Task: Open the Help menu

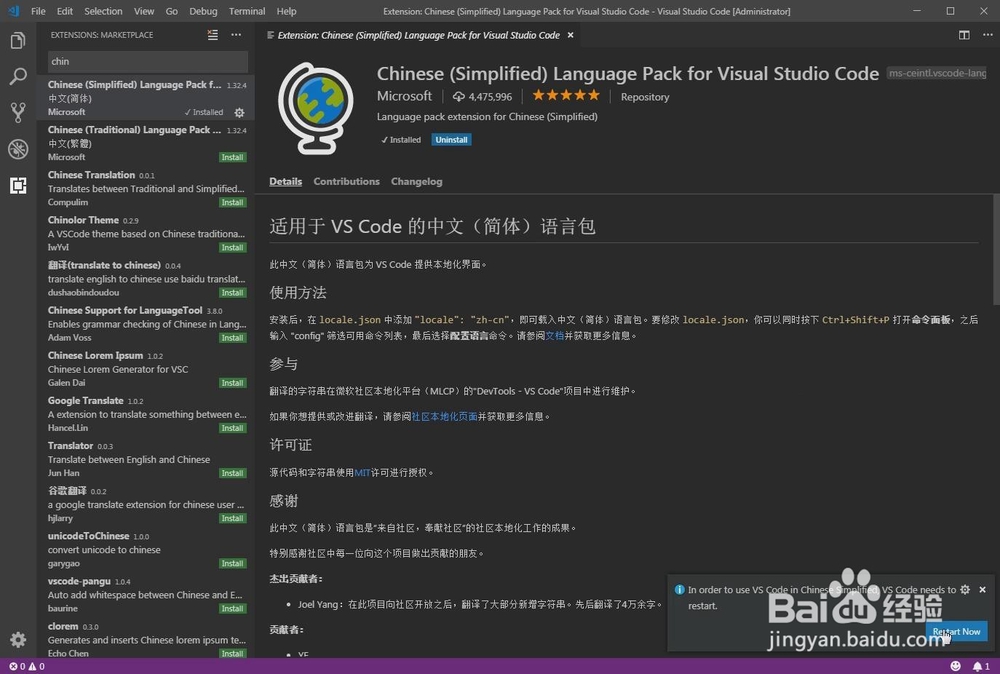Action: (x=286, y=11)
